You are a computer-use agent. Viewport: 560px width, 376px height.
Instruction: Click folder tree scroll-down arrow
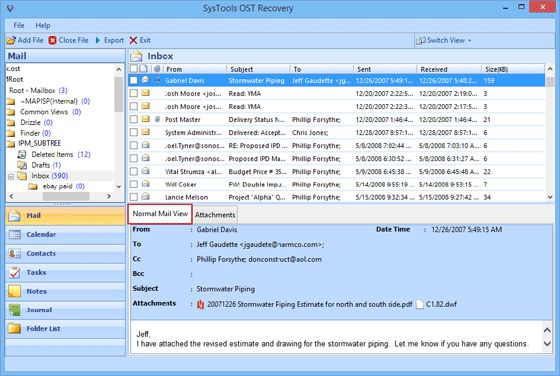pyautogui.click(x=119, y=186)
